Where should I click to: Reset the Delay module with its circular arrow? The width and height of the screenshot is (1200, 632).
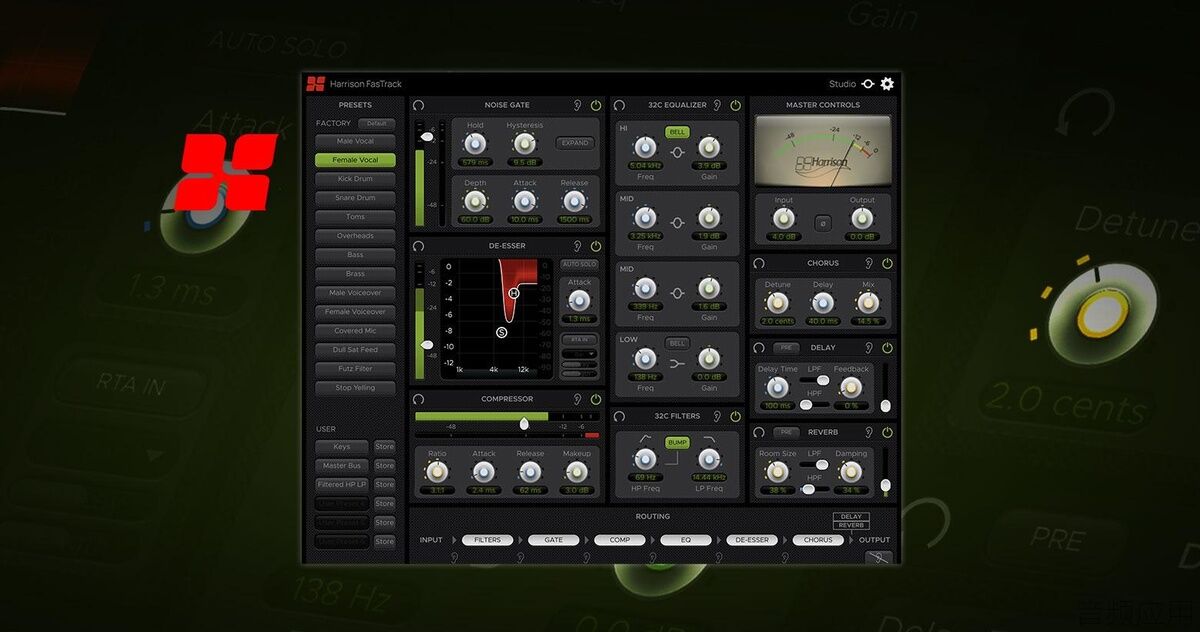click(x=759, y=348)
